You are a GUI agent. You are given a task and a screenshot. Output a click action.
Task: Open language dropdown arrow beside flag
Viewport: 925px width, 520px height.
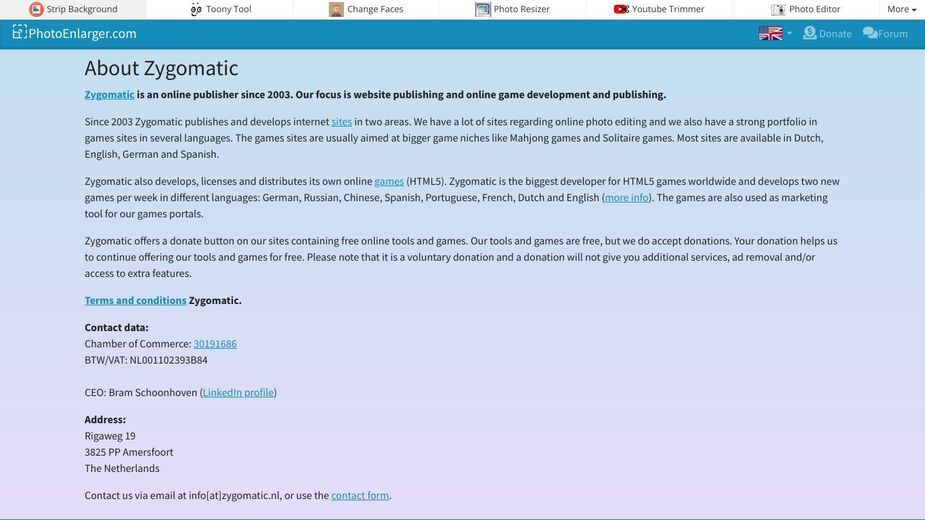(x=789, y=34)
